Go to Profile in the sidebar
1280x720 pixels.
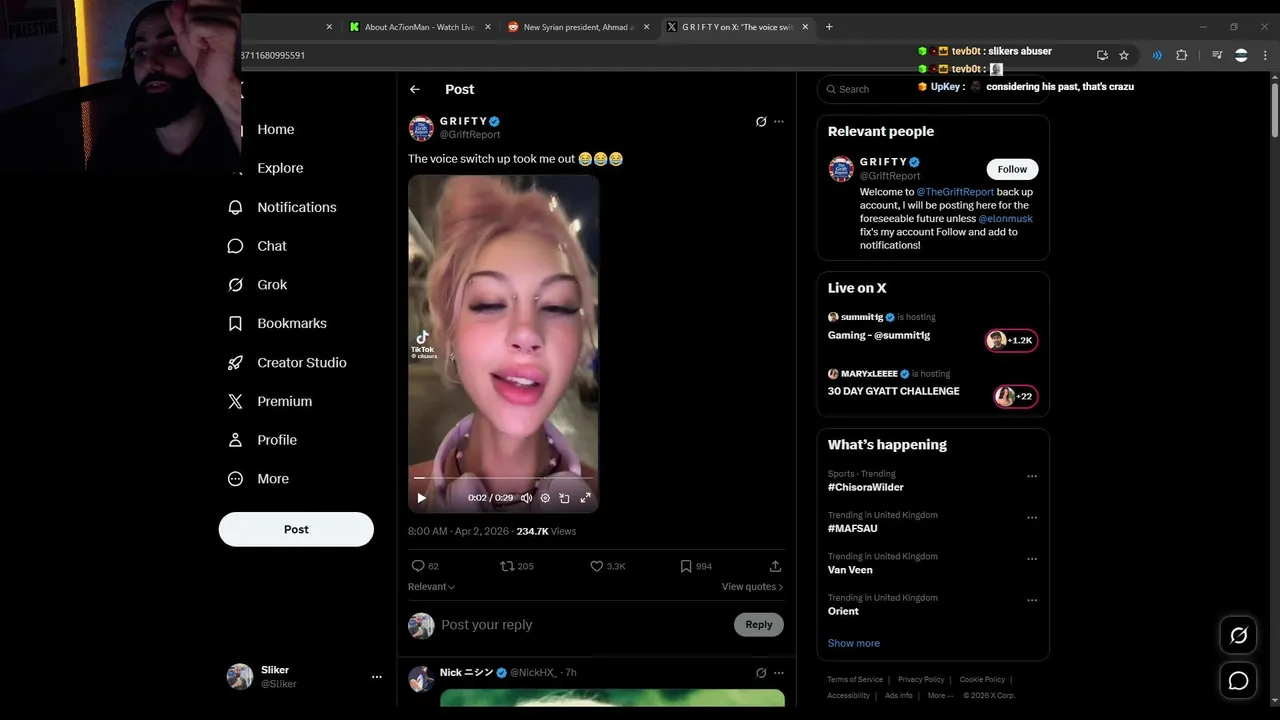[x=262, y=440]
